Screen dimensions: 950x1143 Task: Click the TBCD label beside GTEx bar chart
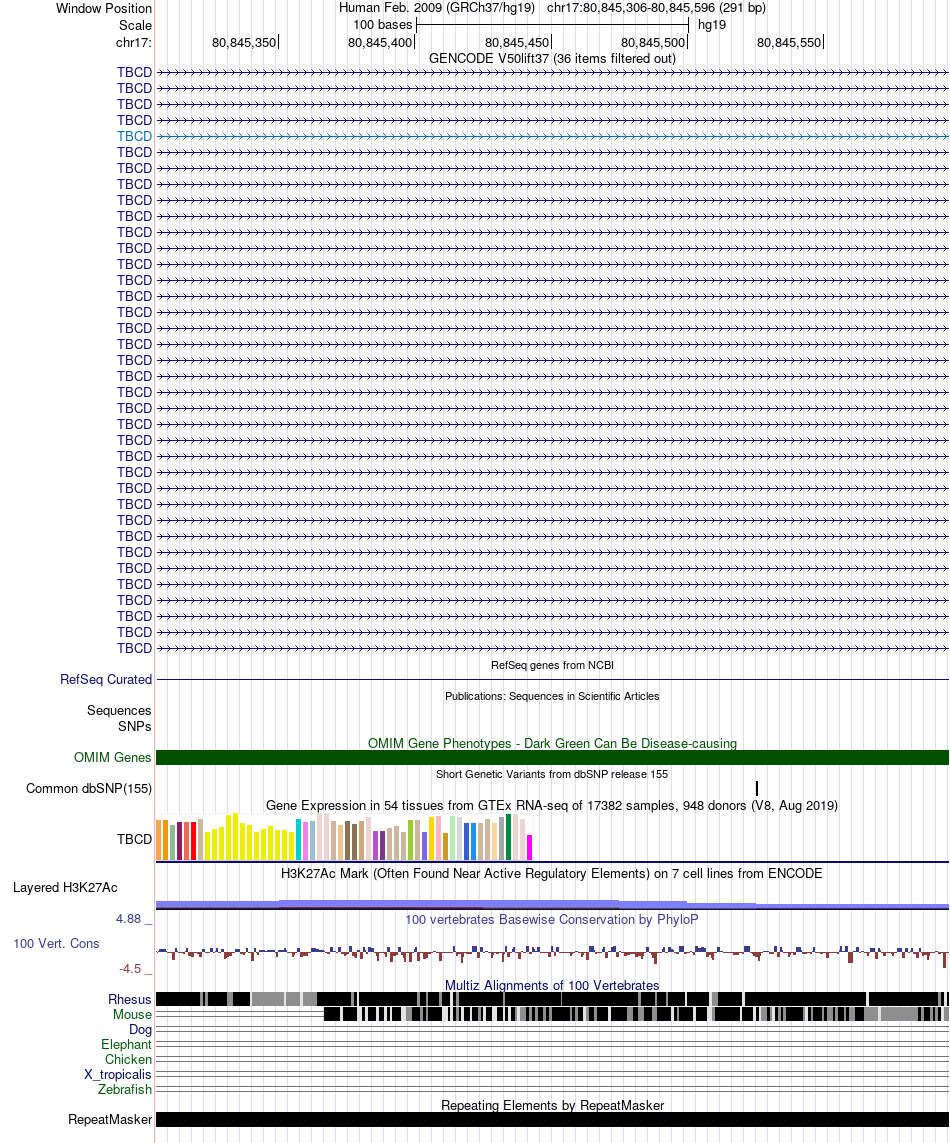click(x=134, y=840)
